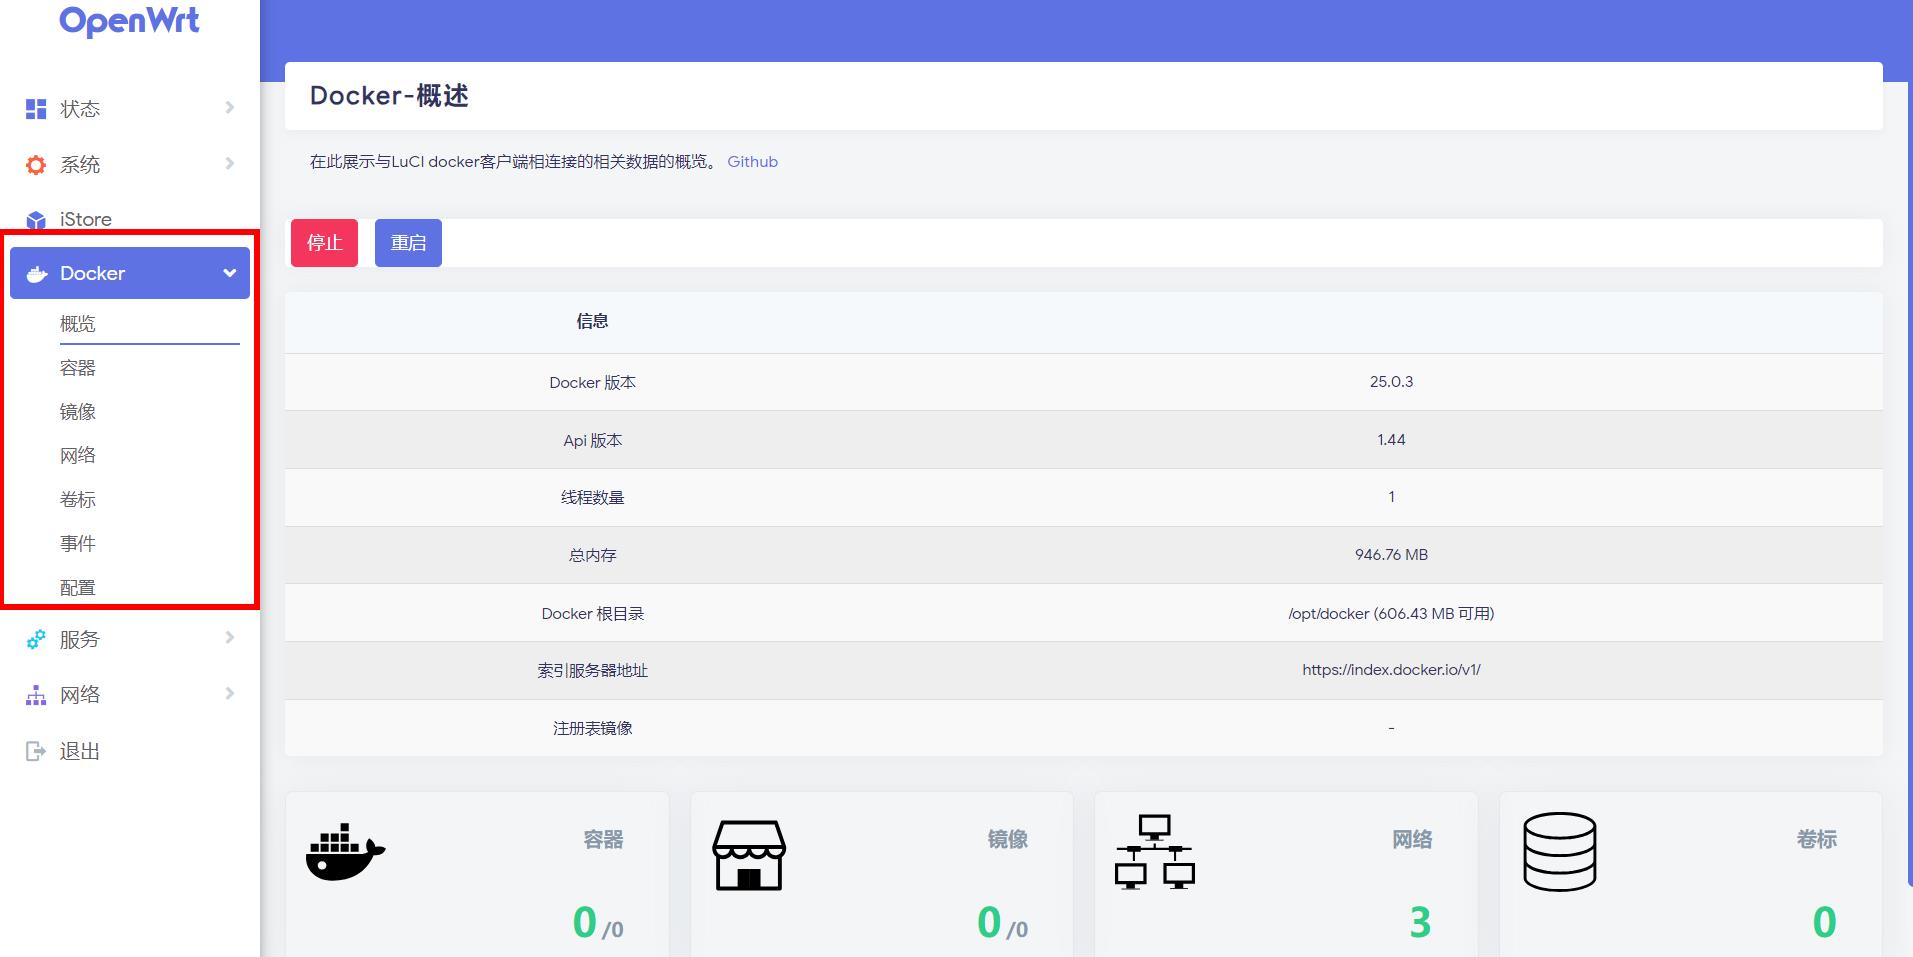Click the 容器 card title

click(604, 840)
